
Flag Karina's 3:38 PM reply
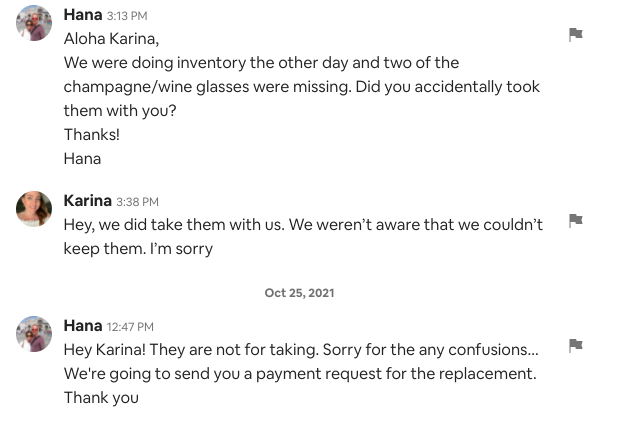point(575,220)
